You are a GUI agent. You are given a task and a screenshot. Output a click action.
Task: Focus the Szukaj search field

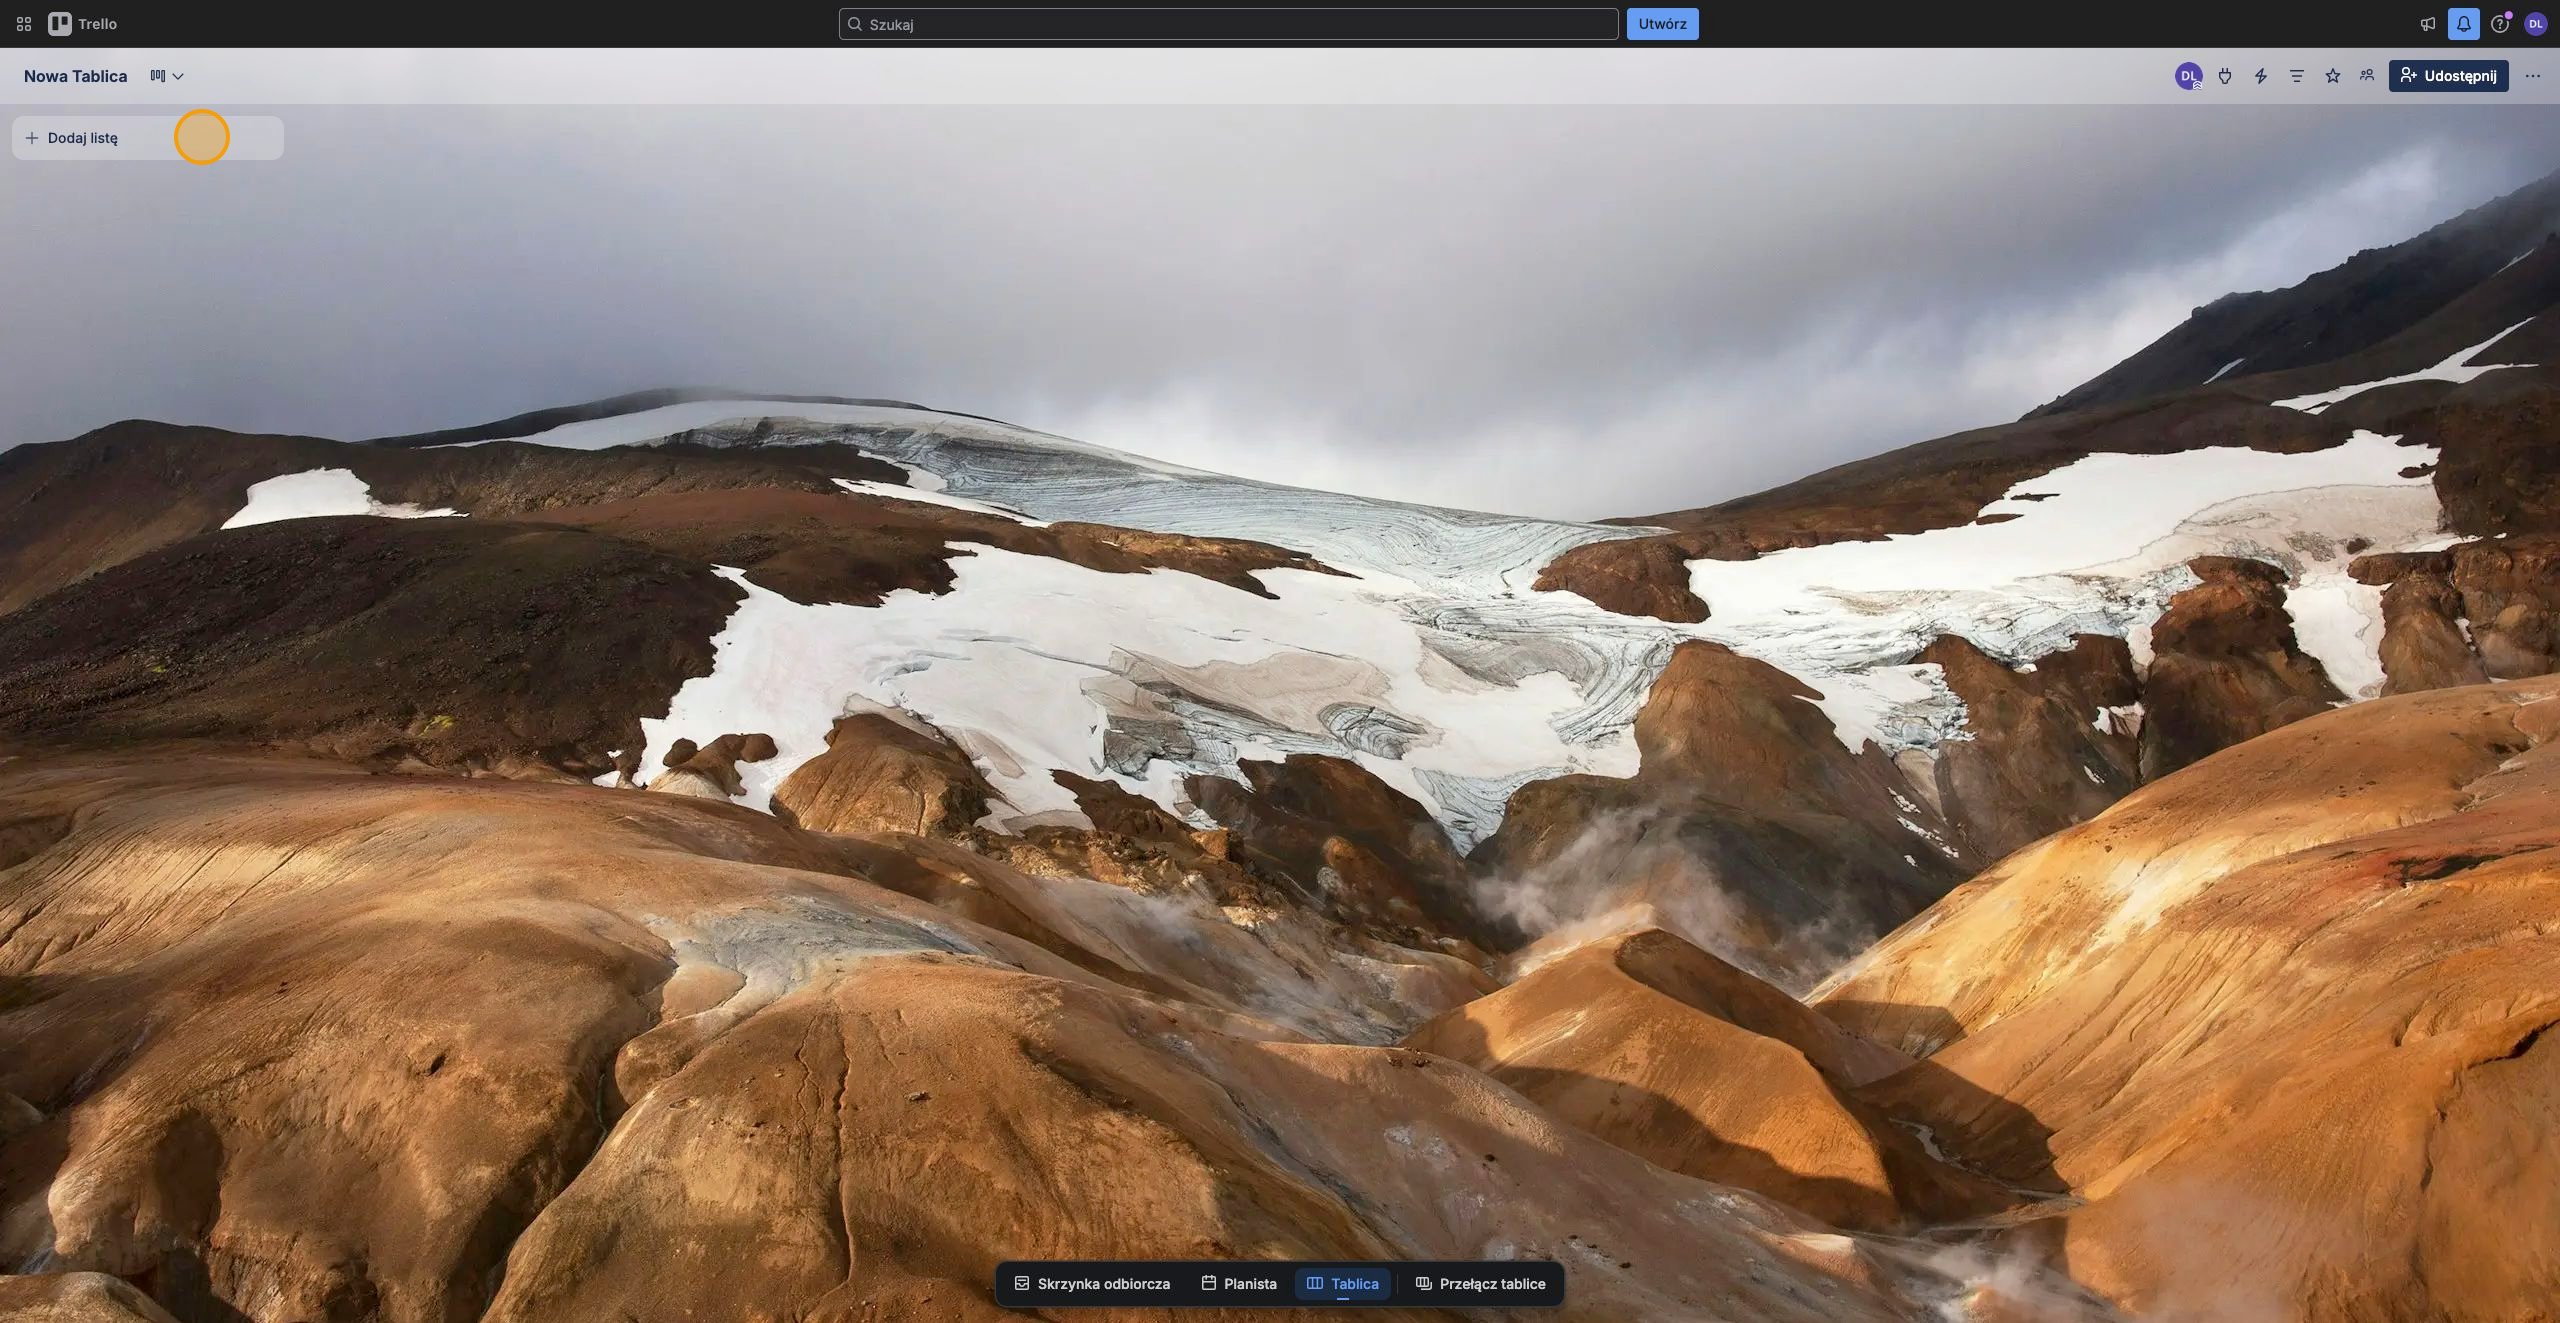[1228, 24]
